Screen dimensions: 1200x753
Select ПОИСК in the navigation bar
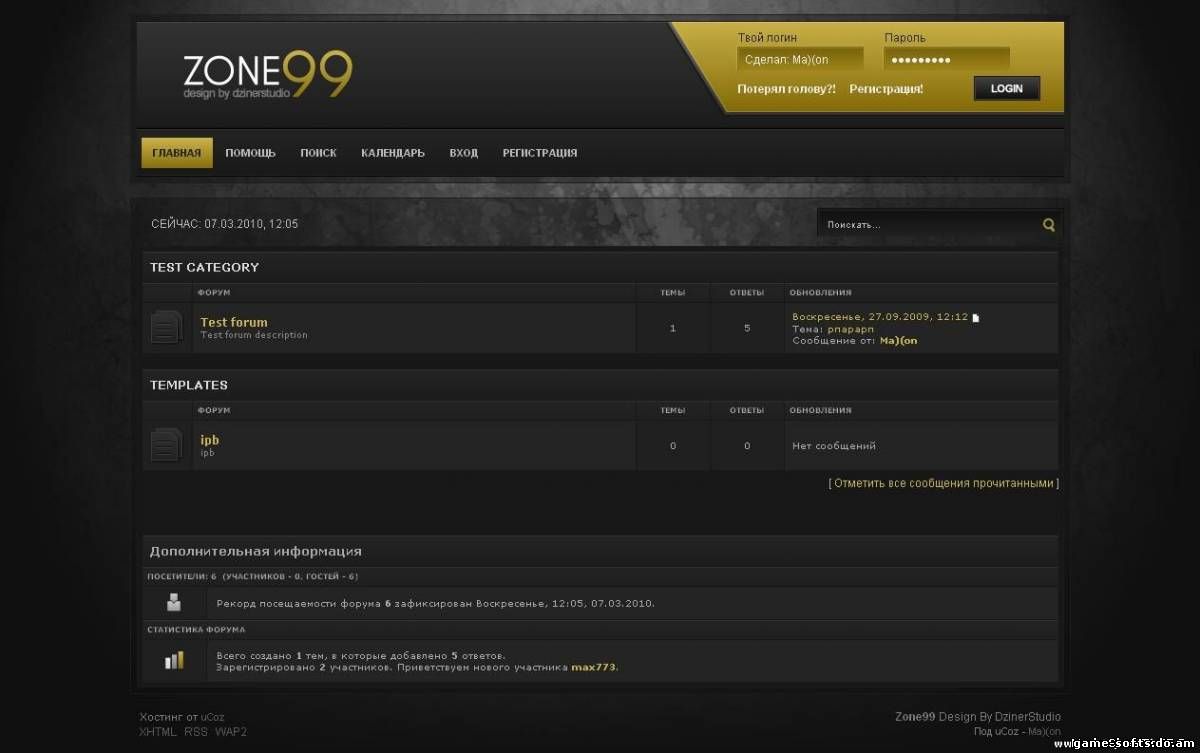[318, 153]
